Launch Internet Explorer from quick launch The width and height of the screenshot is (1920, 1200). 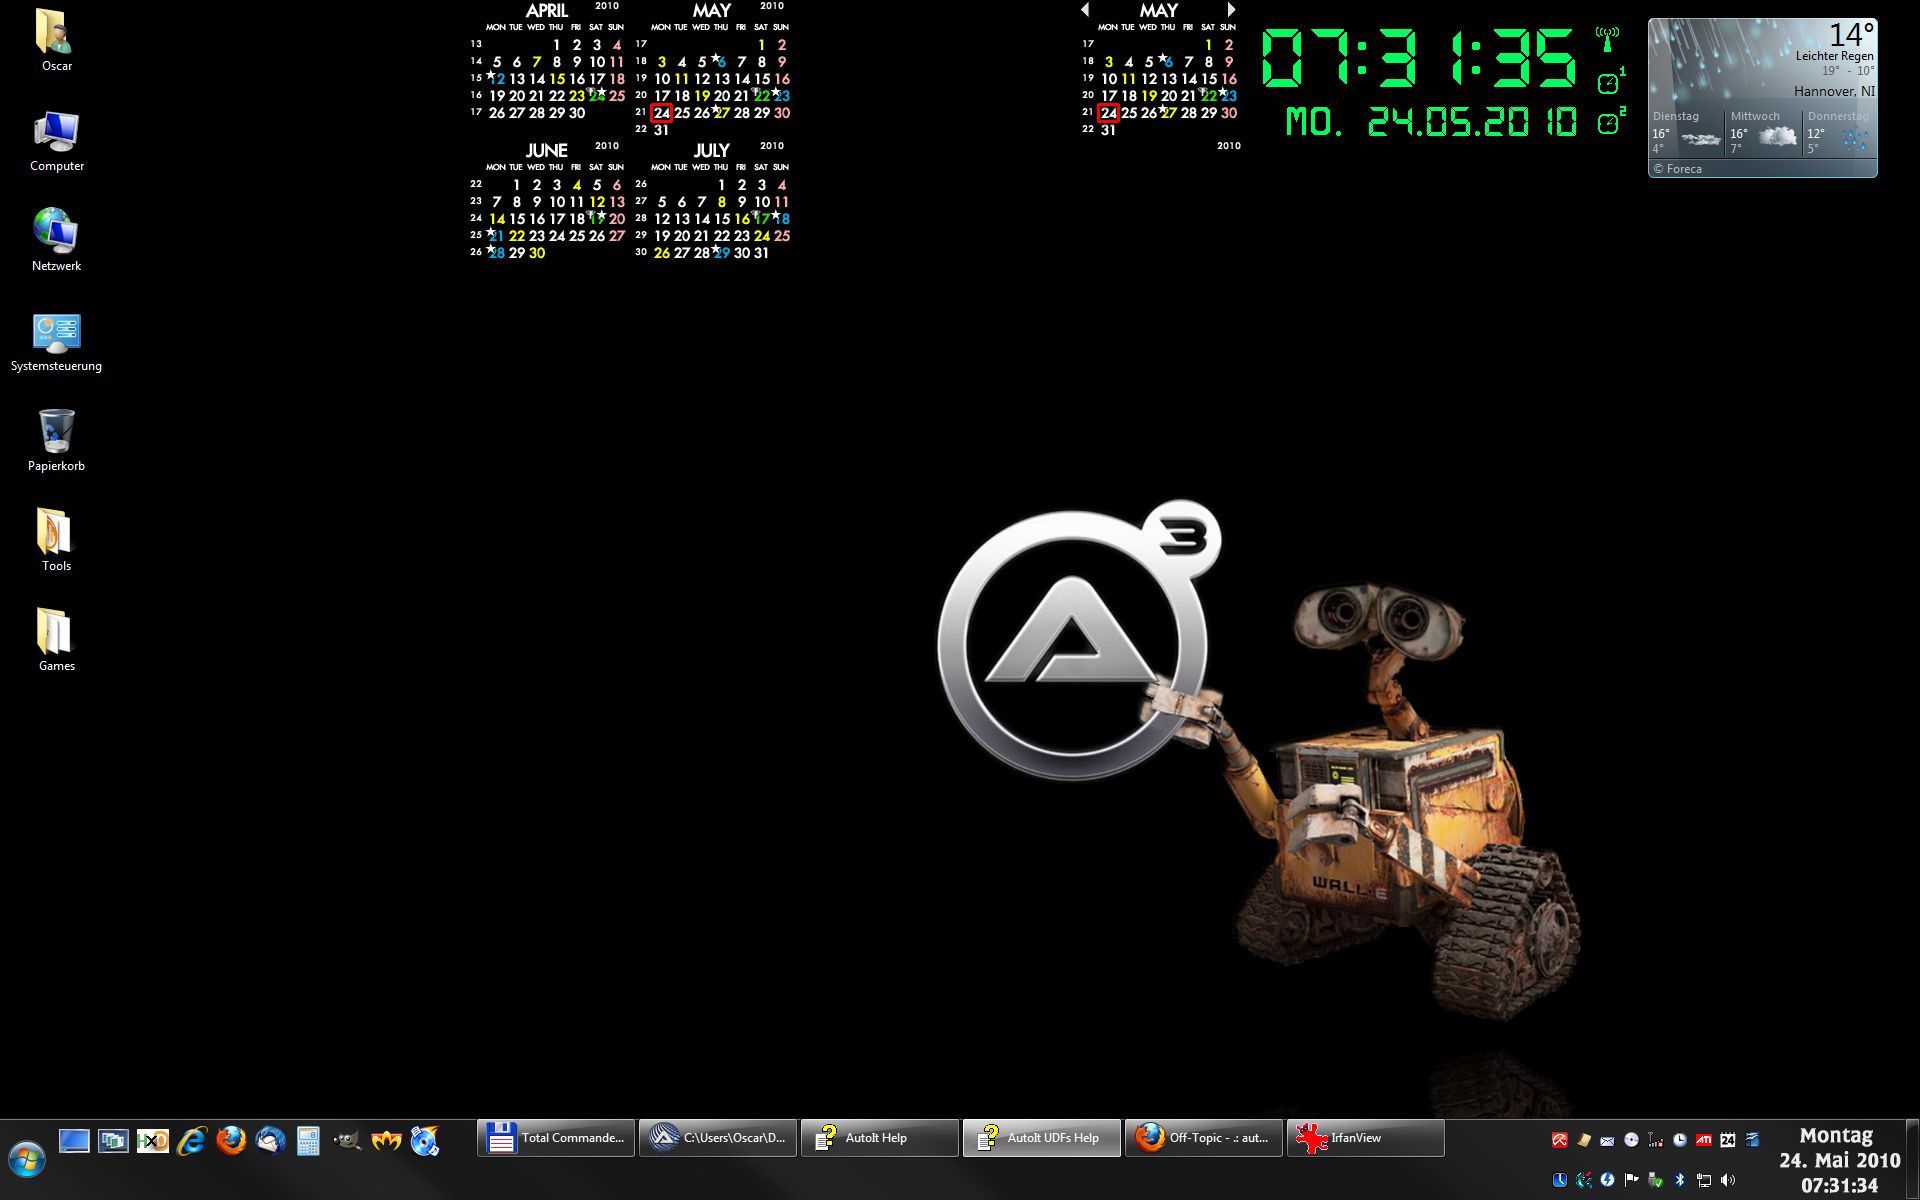(x=192, y=1140)
